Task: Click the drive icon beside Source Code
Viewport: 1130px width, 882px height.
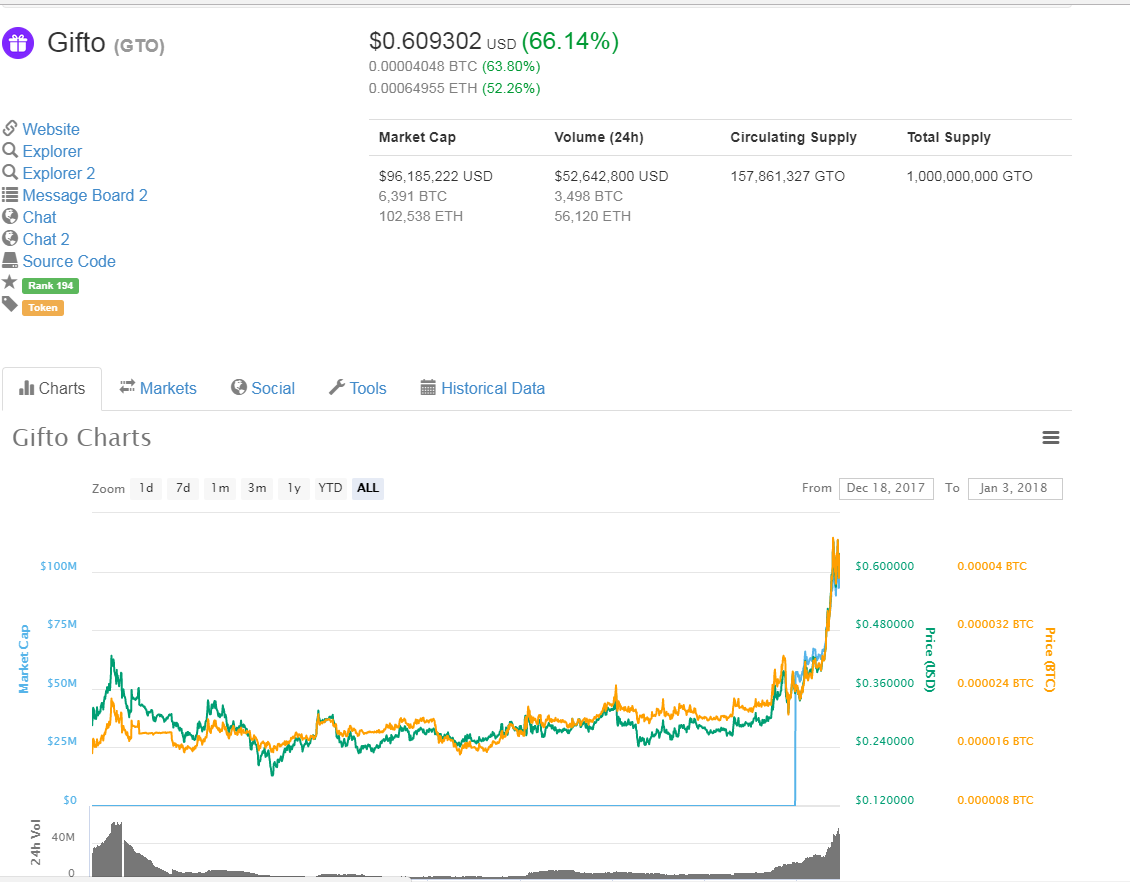Action: [10, 260]
